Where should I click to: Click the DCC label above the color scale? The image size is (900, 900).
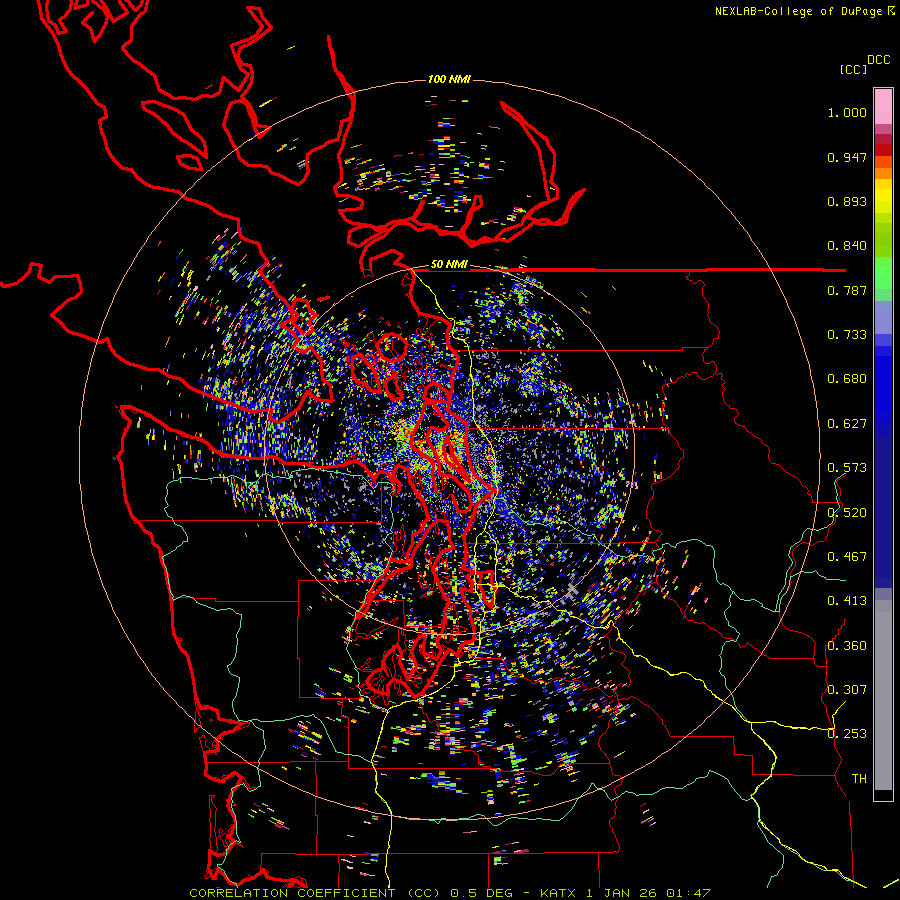[878, 60]
